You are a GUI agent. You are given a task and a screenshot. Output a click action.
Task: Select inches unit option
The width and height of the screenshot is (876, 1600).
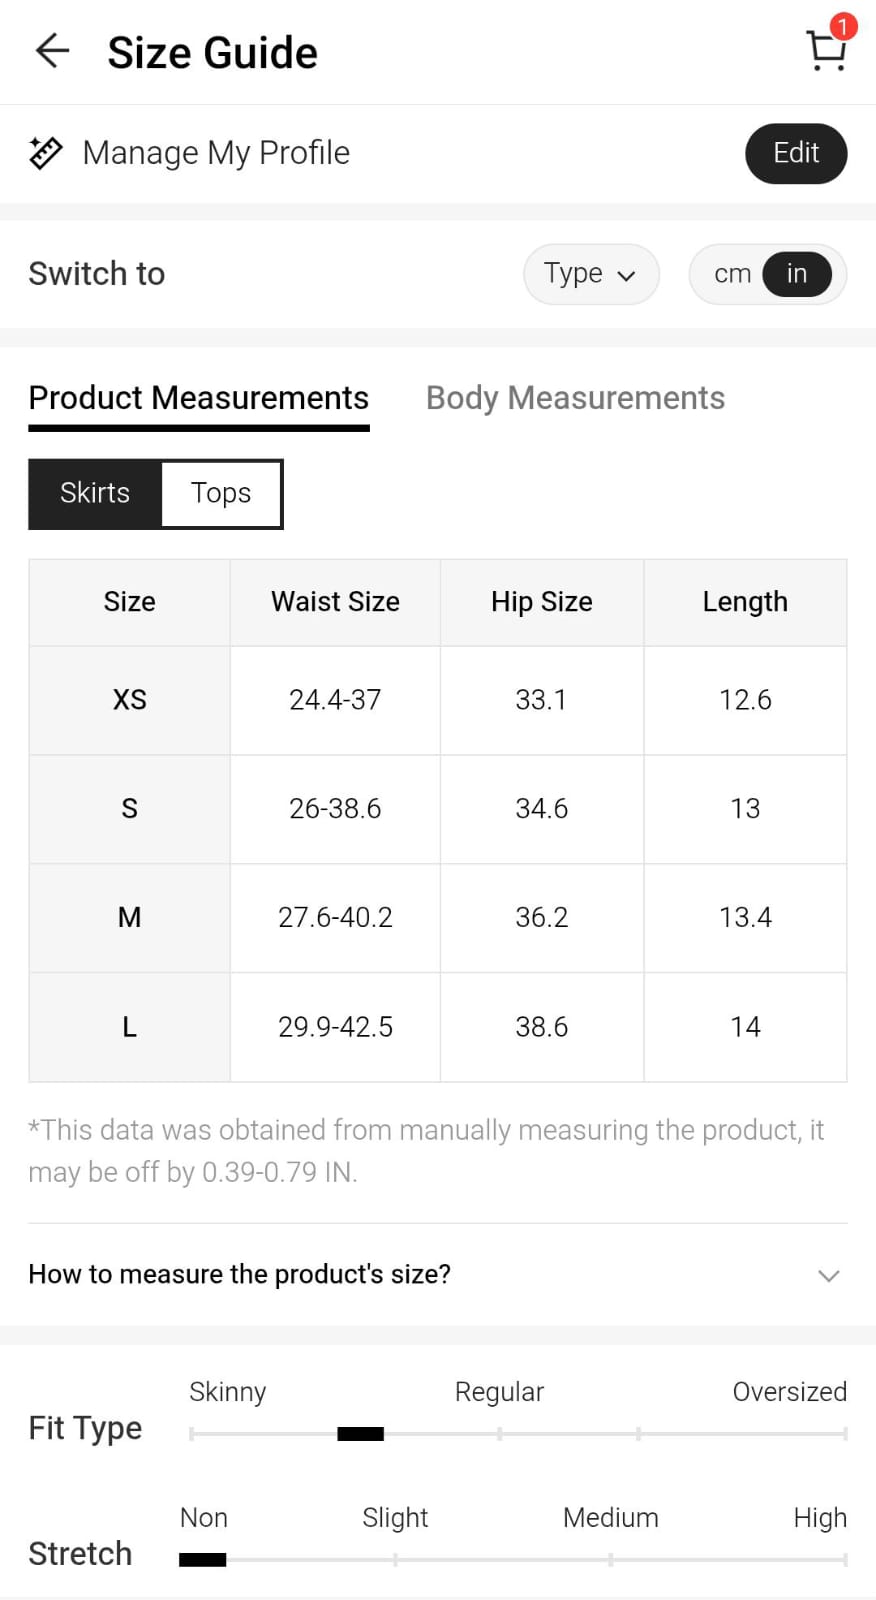coord(797,274)
